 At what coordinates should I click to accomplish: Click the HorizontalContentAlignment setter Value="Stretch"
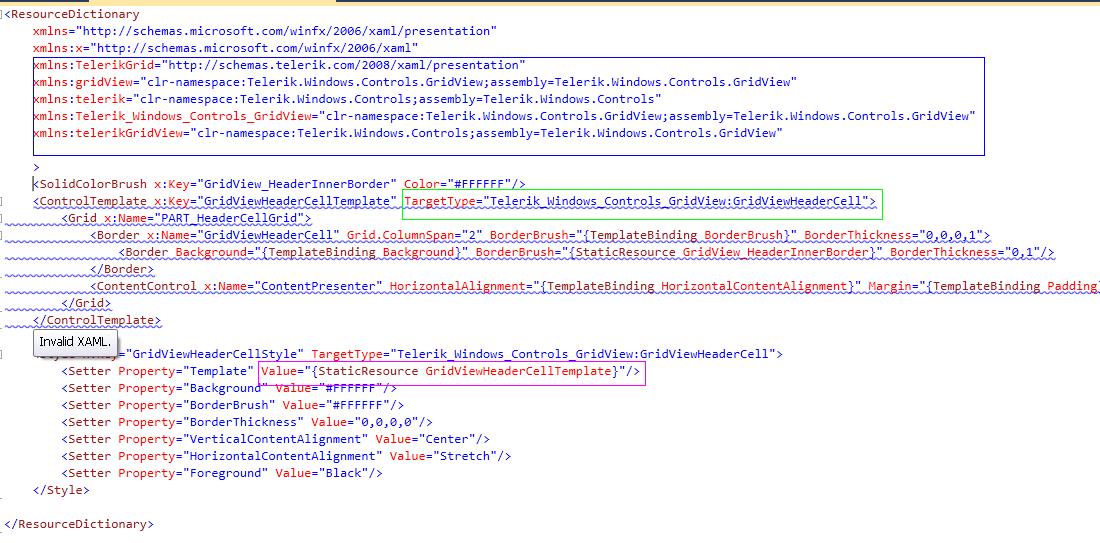pos(443,456)
